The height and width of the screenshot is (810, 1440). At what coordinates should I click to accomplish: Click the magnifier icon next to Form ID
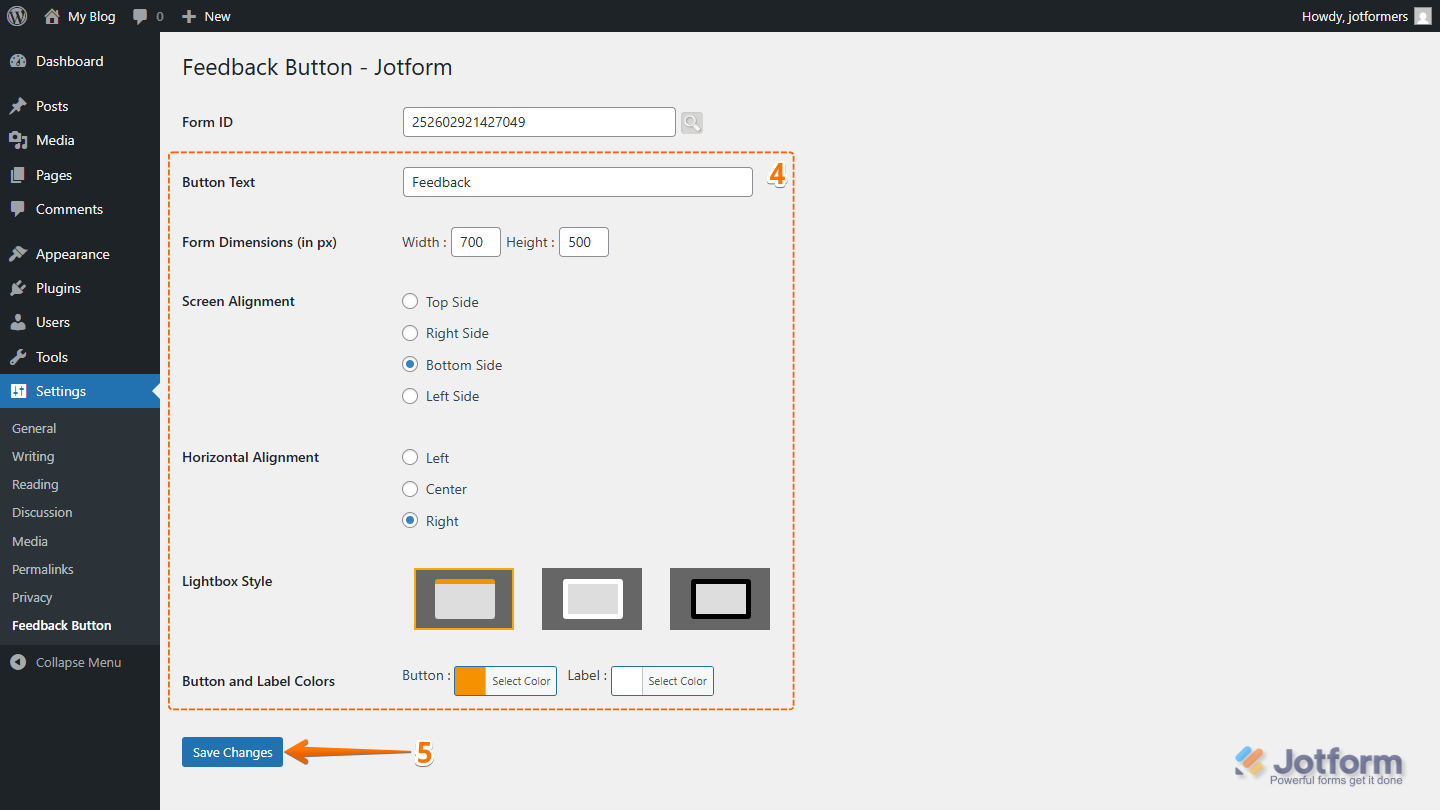point(691,122)
